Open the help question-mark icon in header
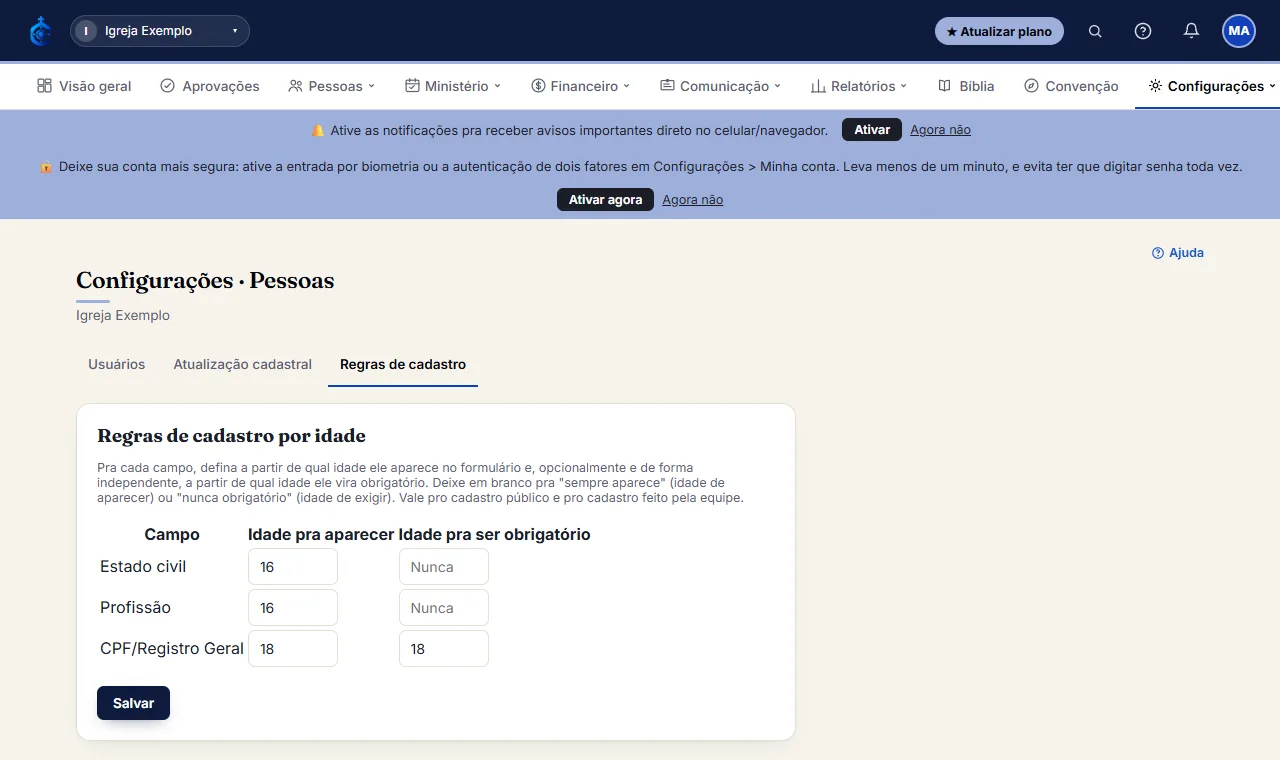The height and width of the screenshot is (760, 1280). [1143, 31]
